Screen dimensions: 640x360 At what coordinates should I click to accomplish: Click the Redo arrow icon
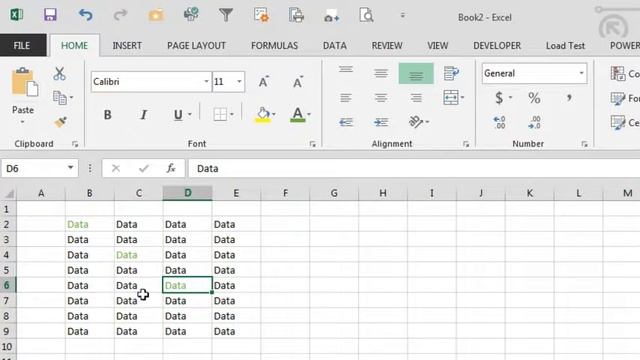pyautogui.click(x=120, y=16)
